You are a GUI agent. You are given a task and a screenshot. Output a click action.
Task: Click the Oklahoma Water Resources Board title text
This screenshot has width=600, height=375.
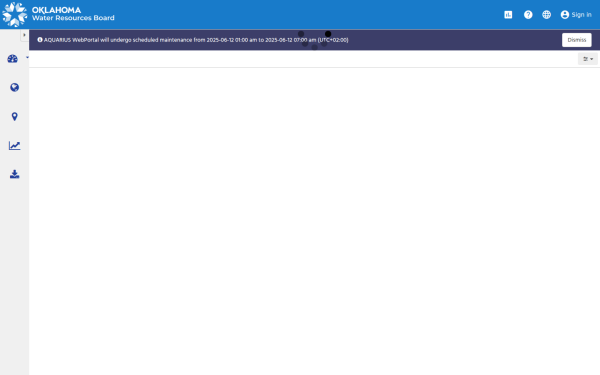tap(73, 14)
